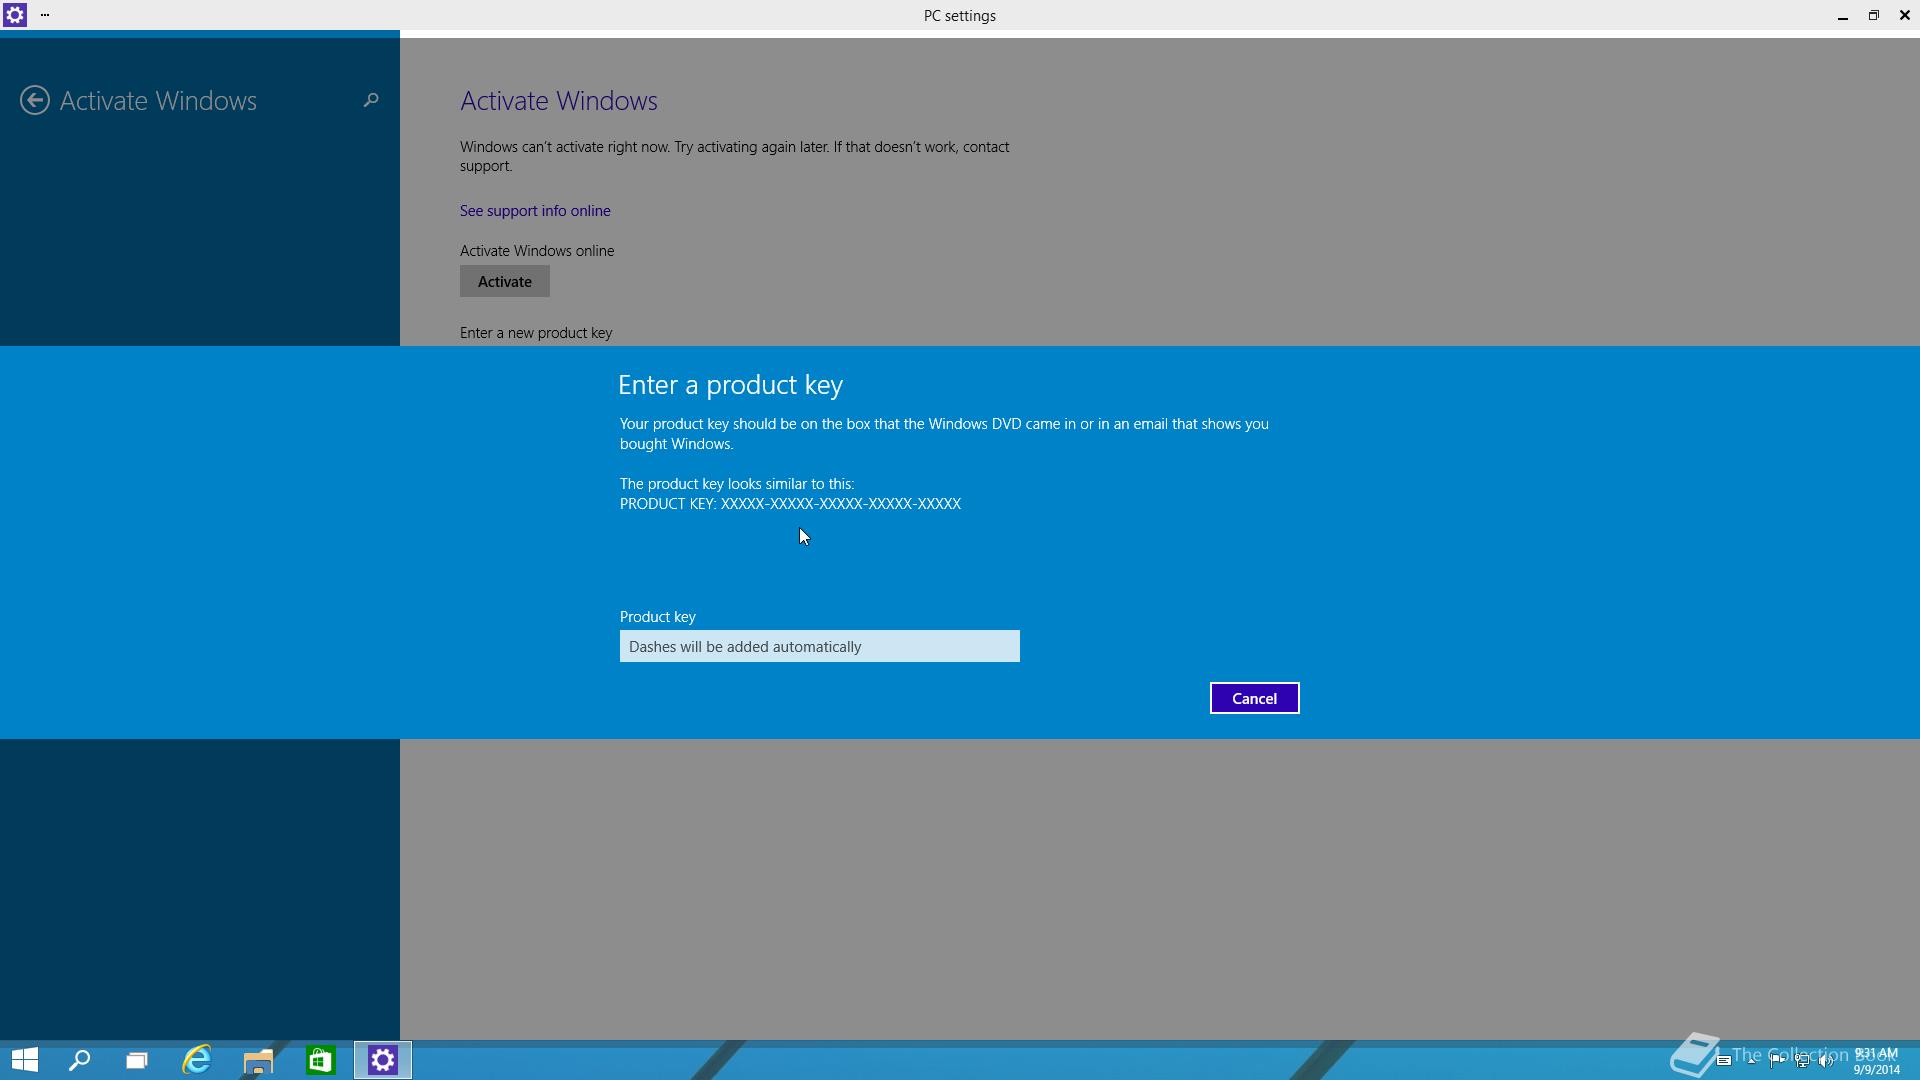Click 'Enter a new product key' label
This screenshot has height=1080, width=1920.
point(536,333)
